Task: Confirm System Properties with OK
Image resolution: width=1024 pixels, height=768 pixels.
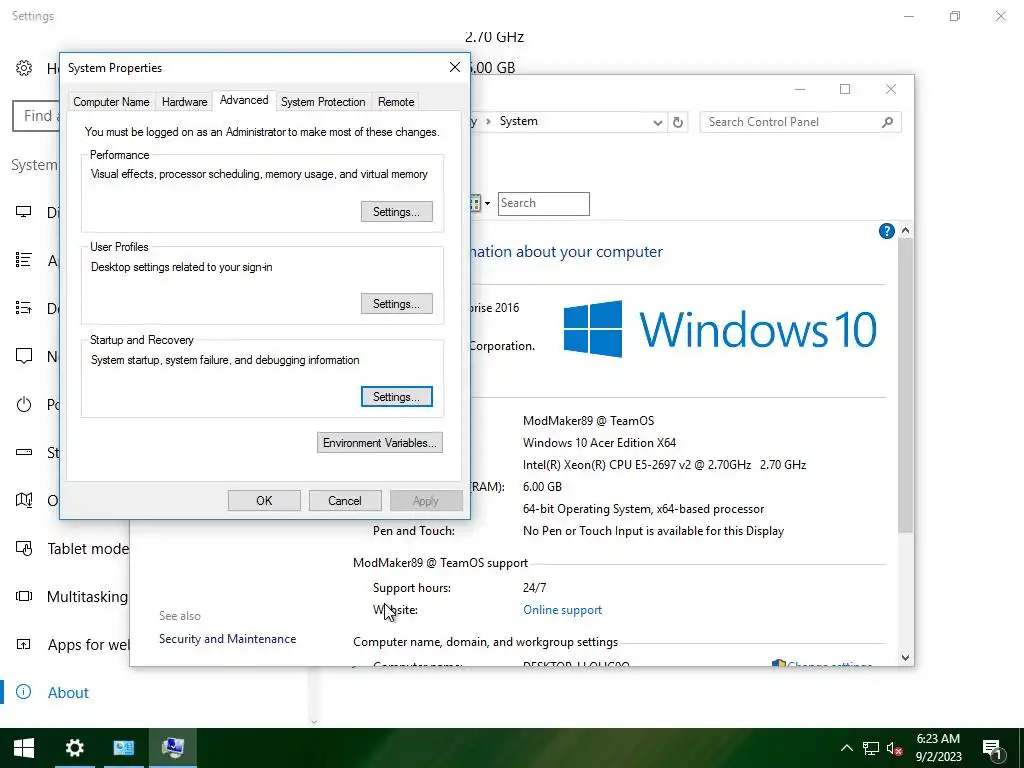Action: (x=264, y=501)
